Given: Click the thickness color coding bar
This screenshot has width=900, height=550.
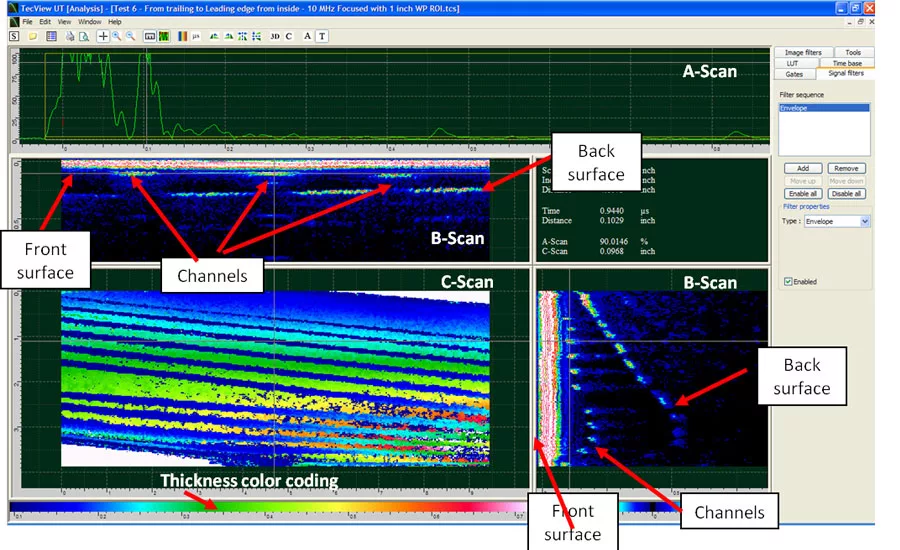Looking at the screenshot, I should pos(267,507).
